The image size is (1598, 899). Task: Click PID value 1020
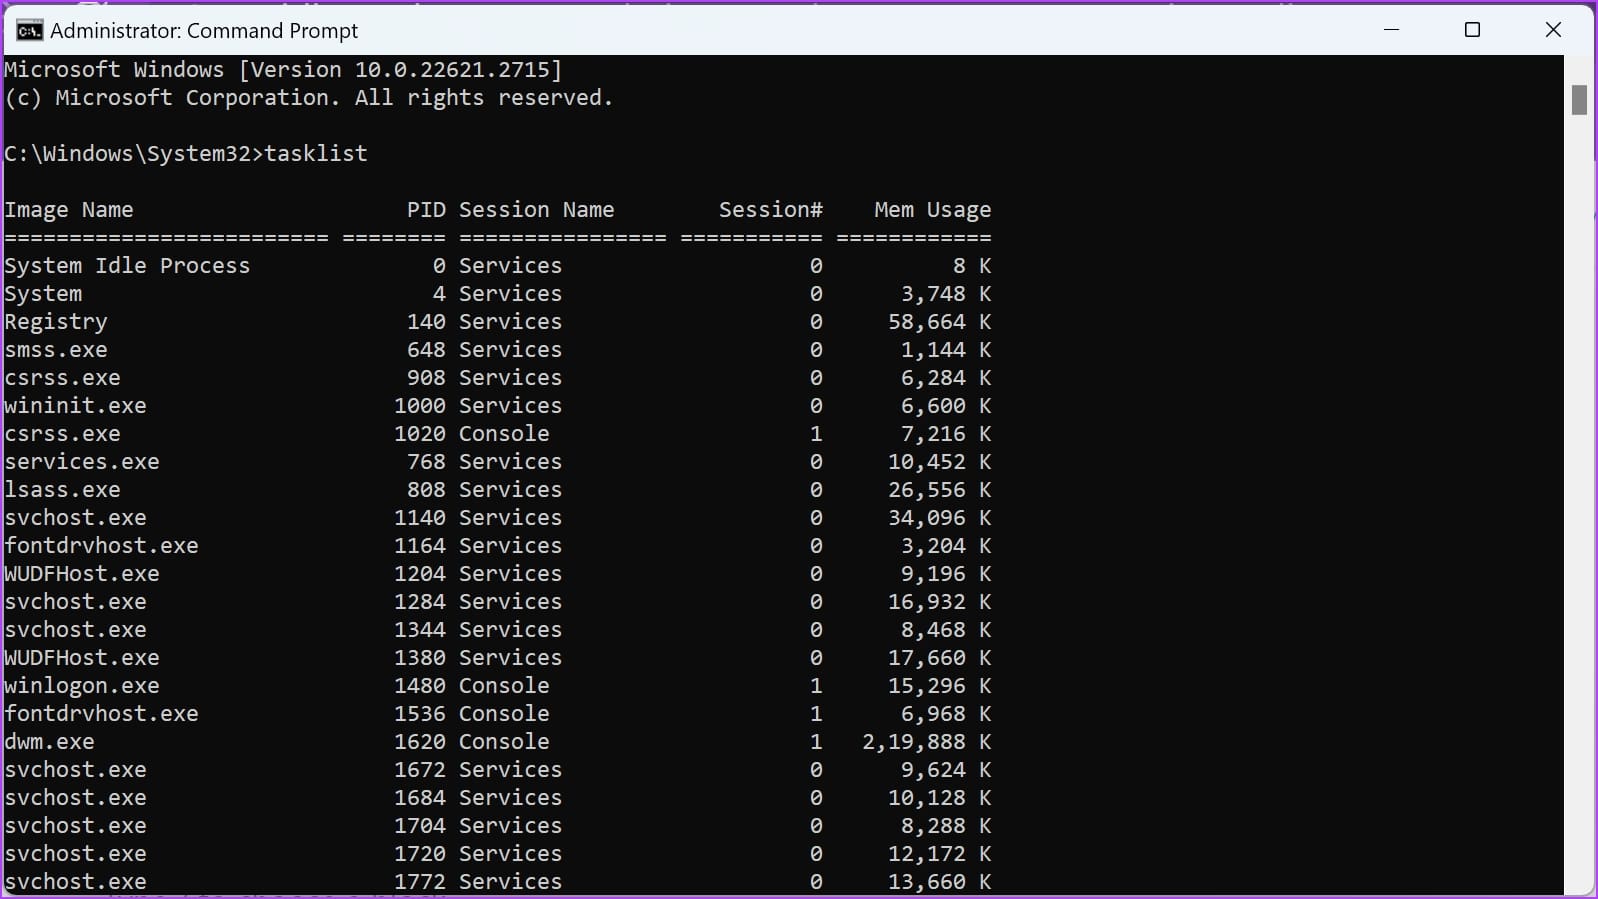coord(420,434)
